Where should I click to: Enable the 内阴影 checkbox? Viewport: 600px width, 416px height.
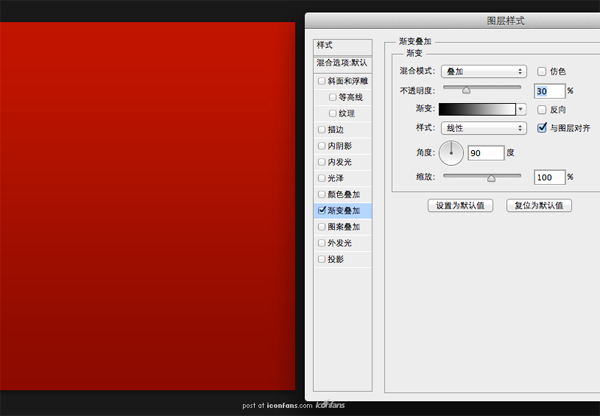(x=321, y=146)
